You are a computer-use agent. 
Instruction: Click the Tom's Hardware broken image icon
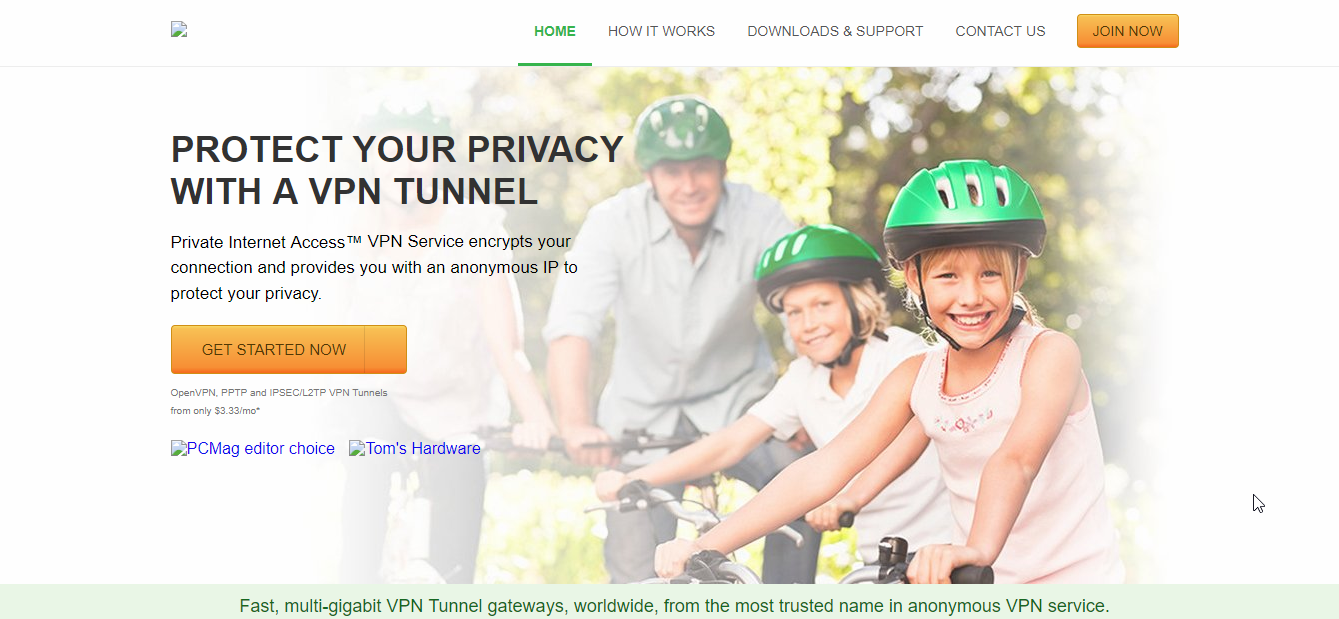pos(357,448)
